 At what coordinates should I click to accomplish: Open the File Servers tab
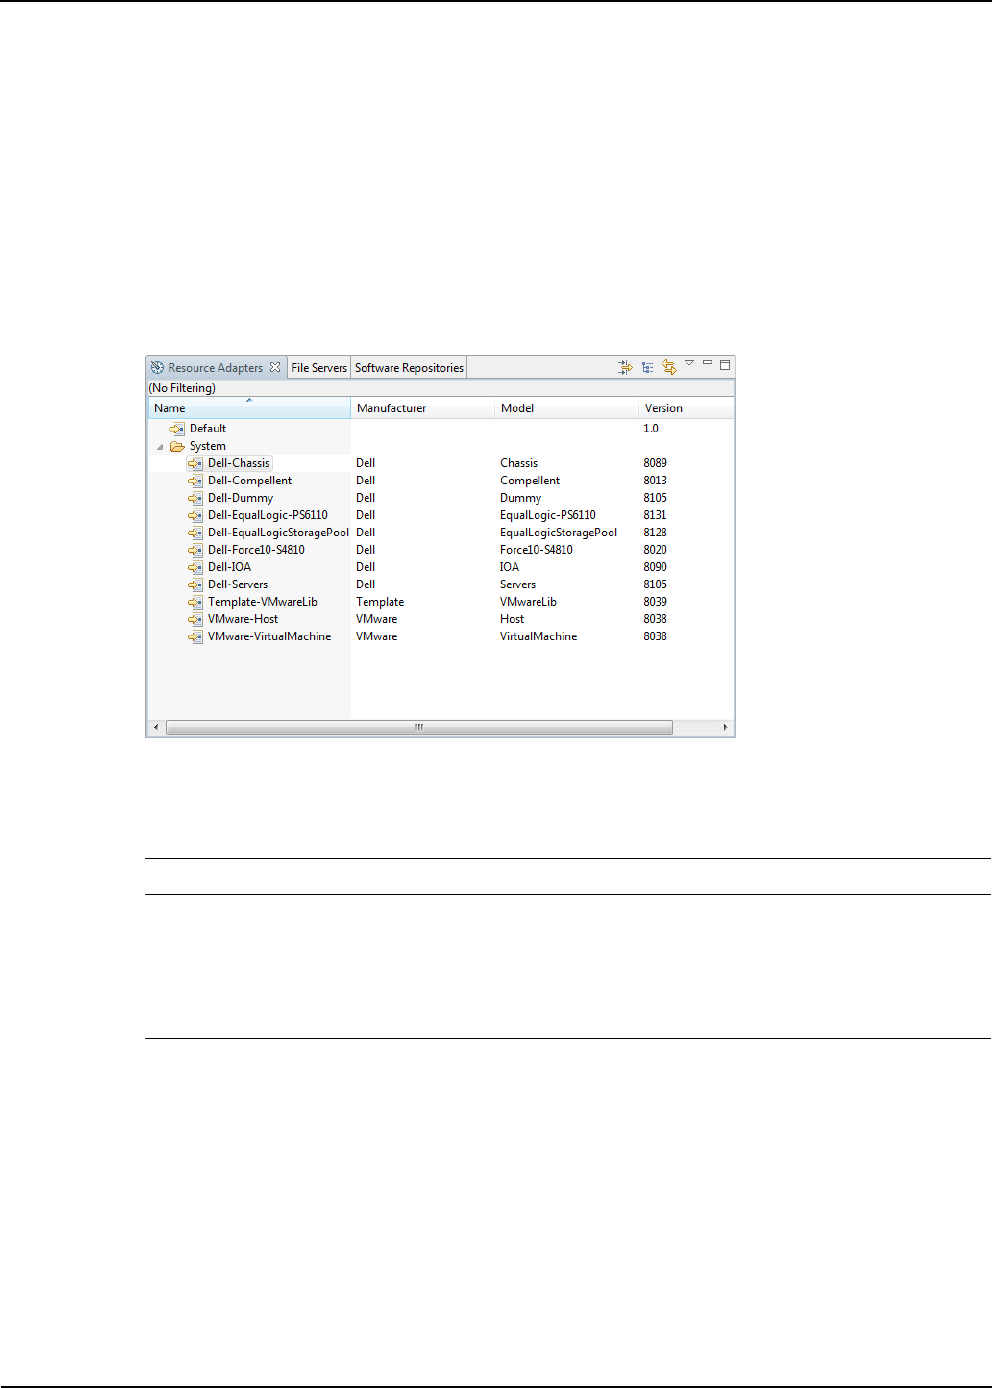319,368
